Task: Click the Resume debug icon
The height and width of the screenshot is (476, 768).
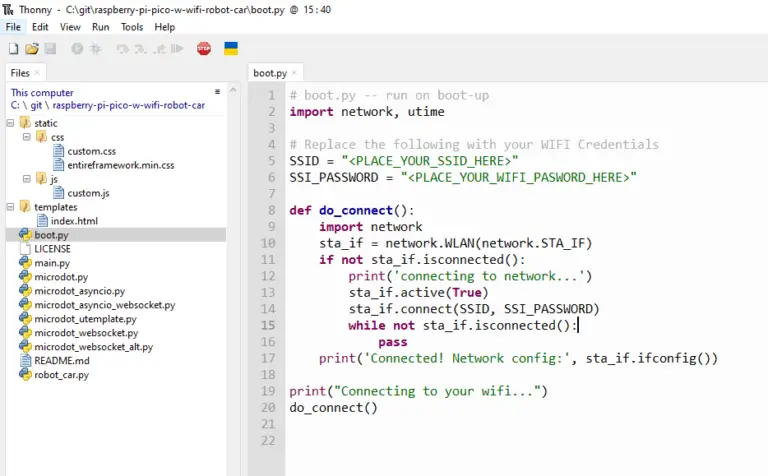Action: 177,48
